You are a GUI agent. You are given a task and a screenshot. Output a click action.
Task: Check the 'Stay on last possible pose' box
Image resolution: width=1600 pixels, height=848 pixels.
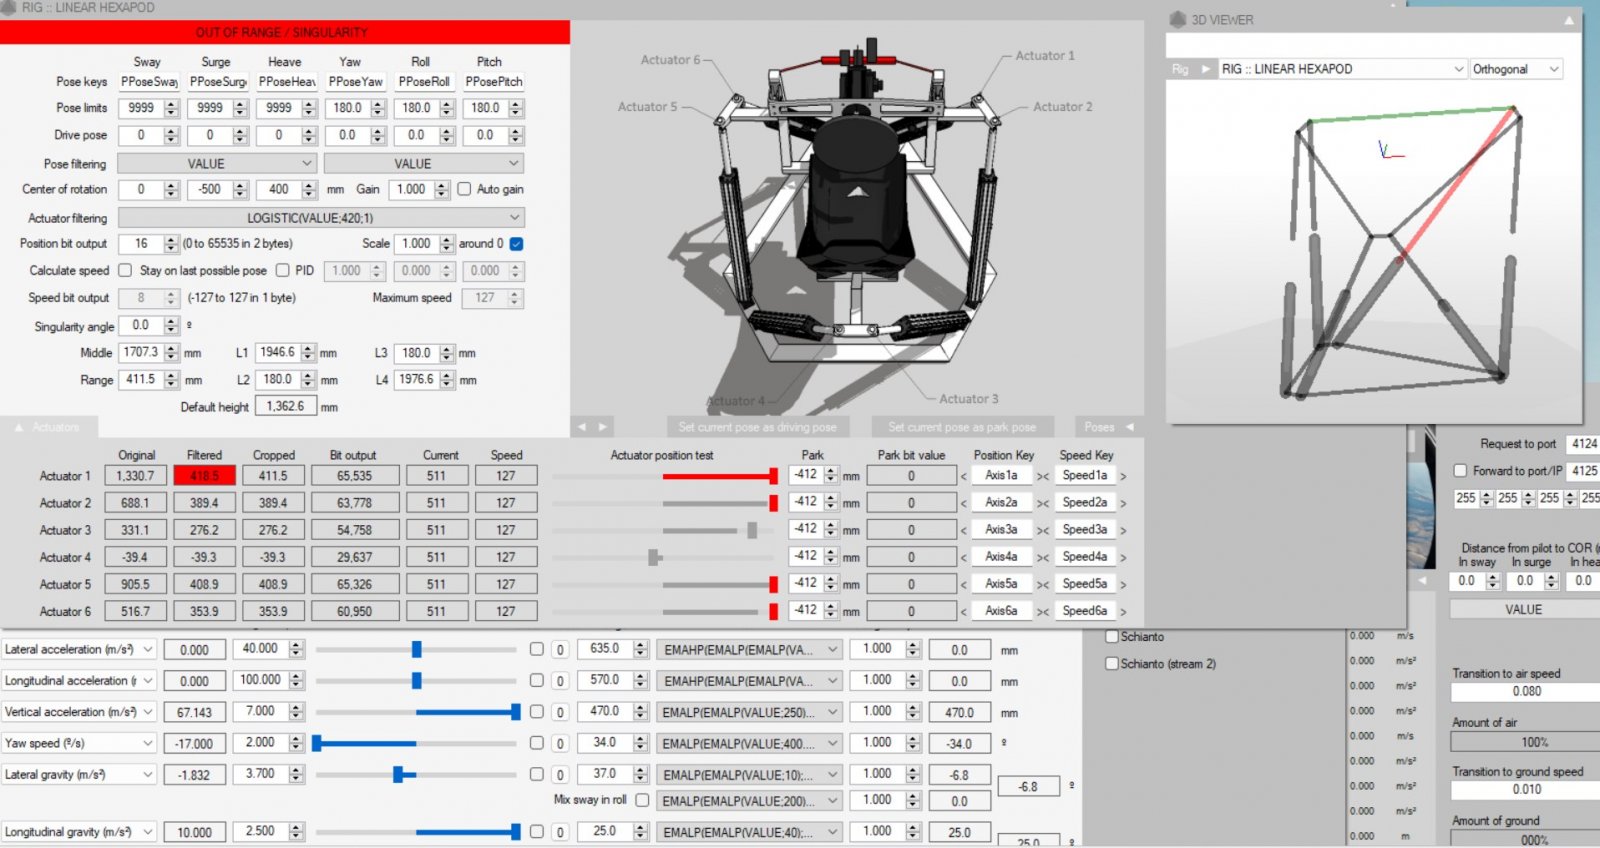tap(125, 270)
